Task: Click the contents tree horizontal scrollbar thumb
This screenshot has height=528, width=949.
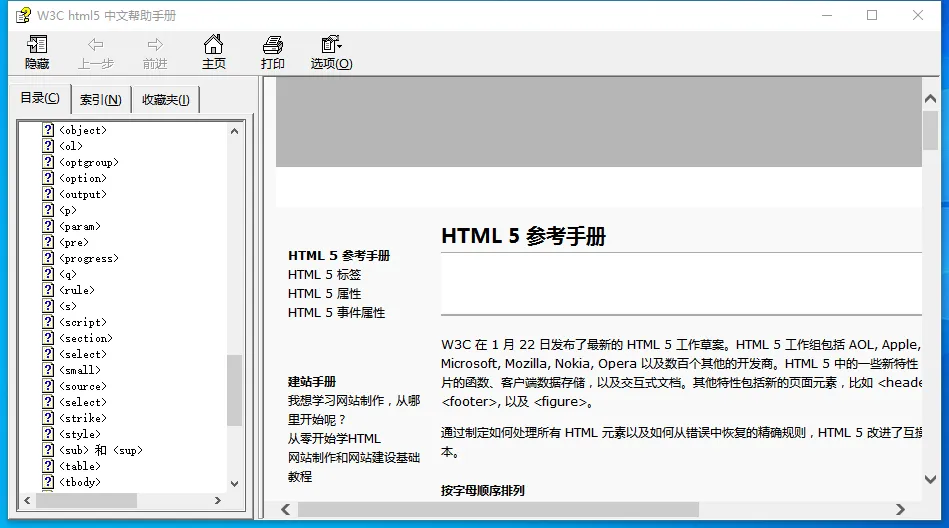Action: click(87, 501)
